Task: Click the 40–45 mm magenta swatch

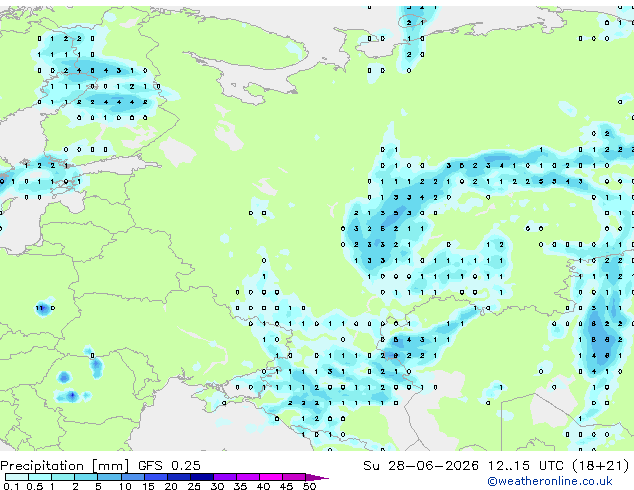Action: click(271, 477)
